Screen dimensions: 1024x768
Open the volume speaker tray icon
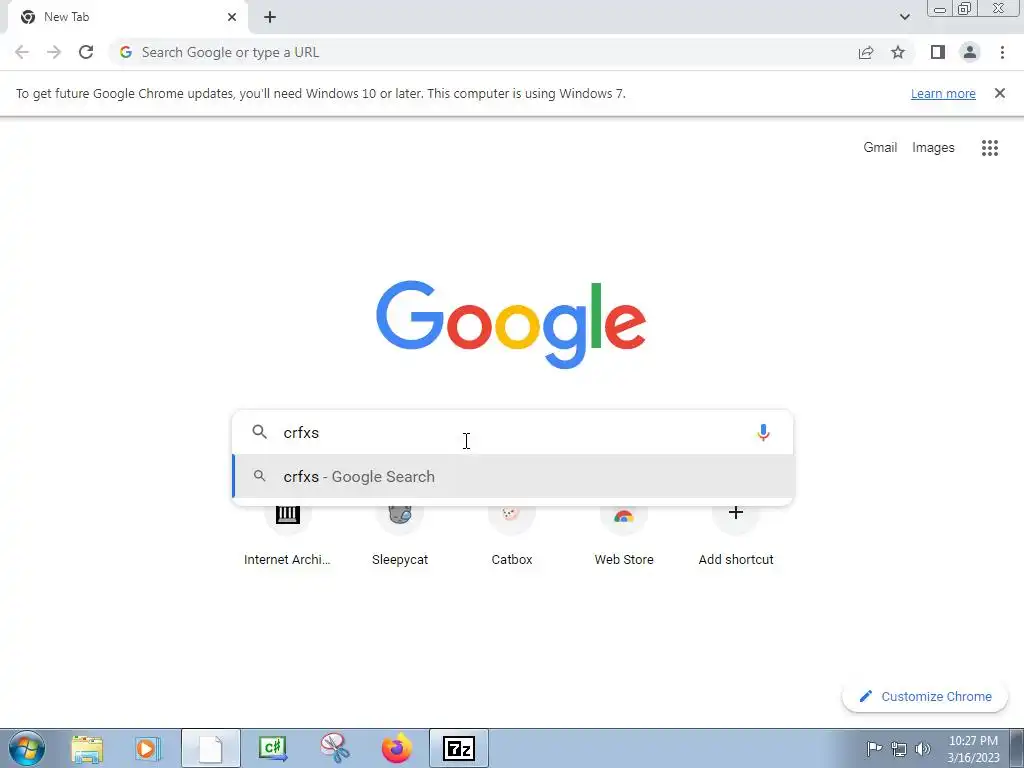tap(923, 749)
